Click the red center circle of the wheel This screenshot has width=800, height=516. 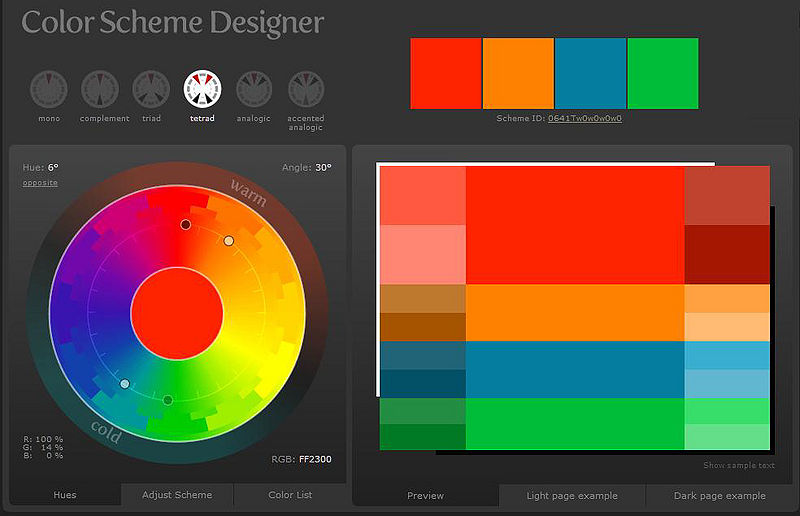[x=177, y=313]
